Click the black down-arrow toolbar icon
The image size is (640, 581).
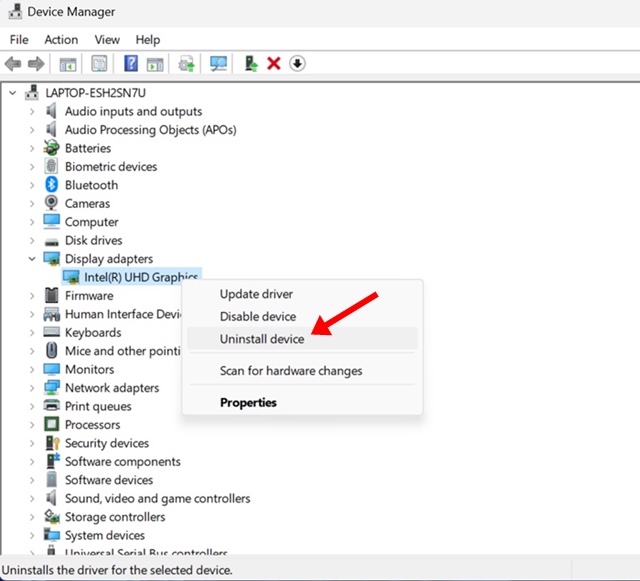[x=297, y=64]
